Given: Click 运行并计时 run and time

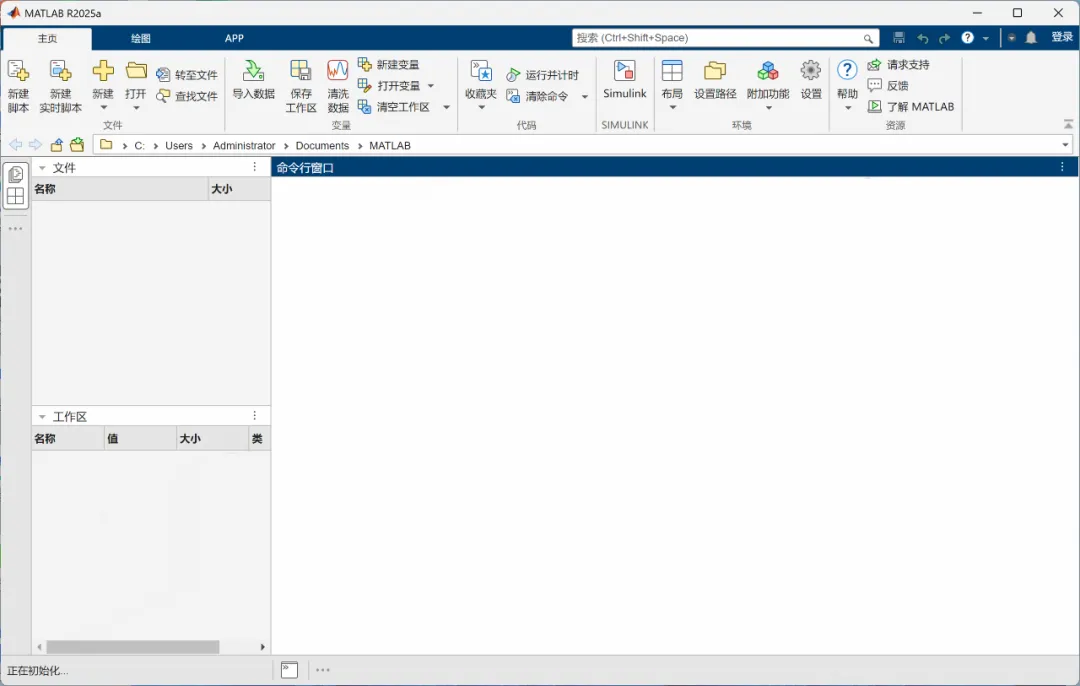Looking at the screenshot, I should pyautogui.click(x=543, y=74).
